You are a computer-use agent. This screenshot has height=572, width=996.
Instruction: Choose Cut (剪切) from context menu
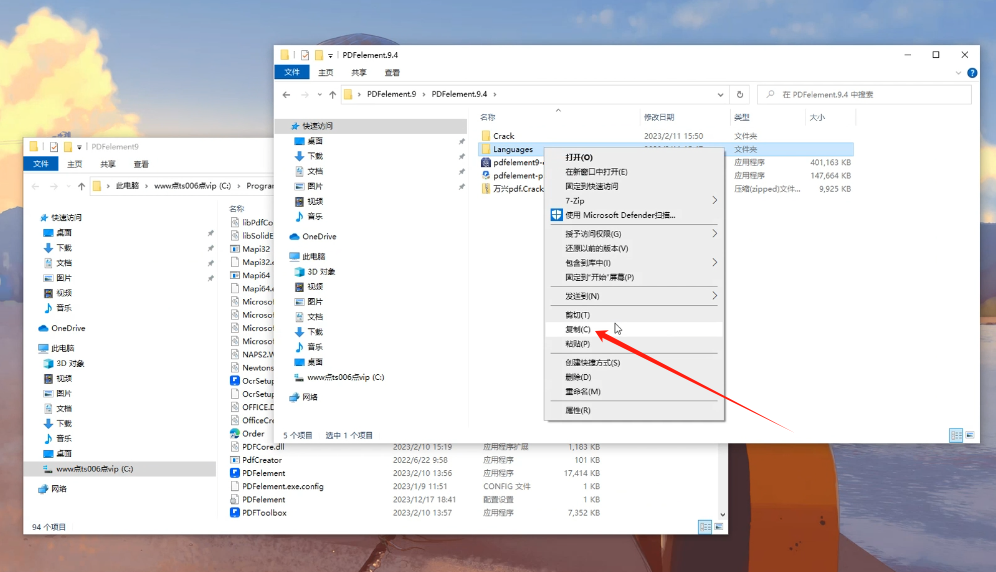tap(577, 315)
